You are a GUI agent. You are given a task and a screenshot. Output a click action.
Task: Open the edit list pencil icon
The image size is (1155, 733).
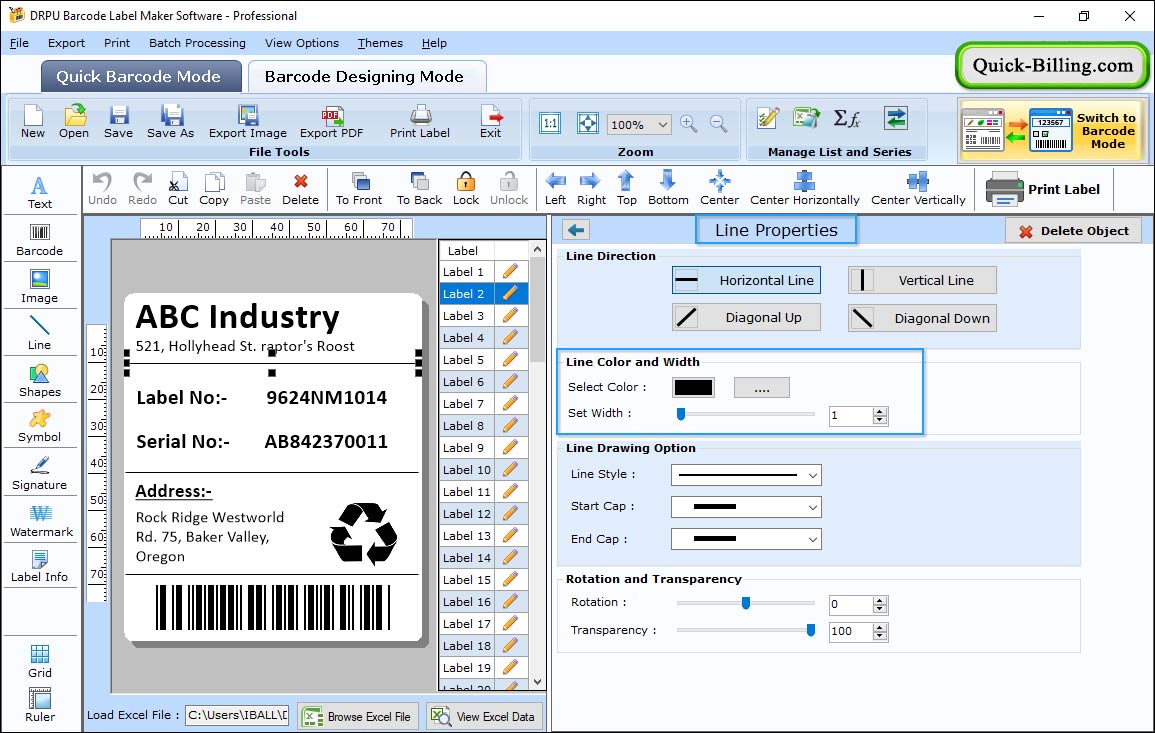pos(768,118)
